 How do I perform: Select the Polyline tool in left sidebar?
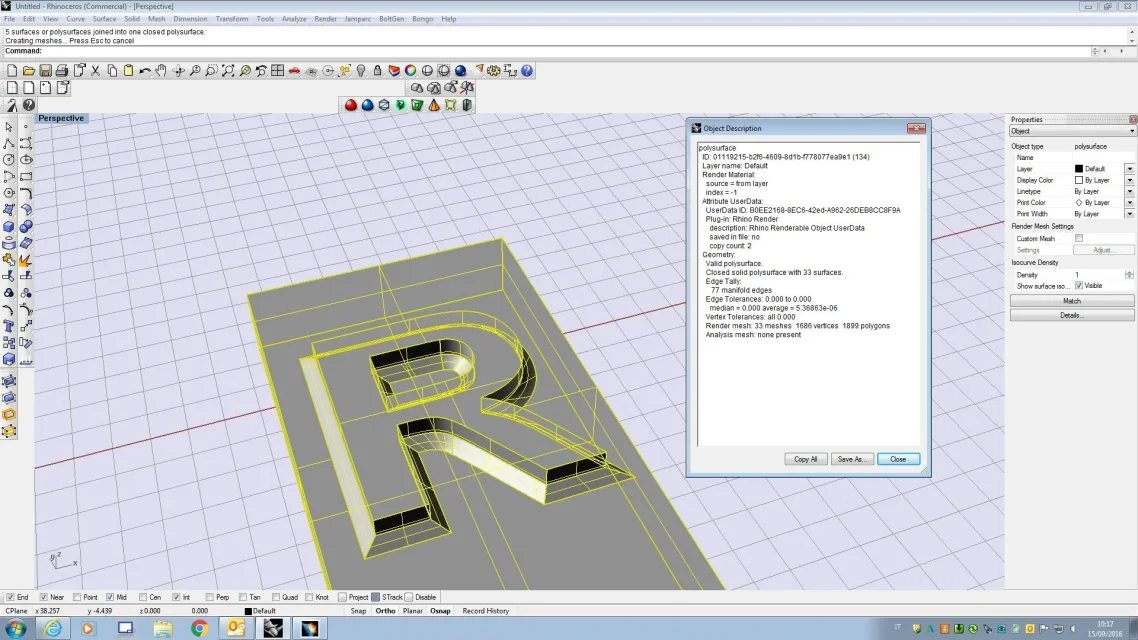(x=9, y=143)
